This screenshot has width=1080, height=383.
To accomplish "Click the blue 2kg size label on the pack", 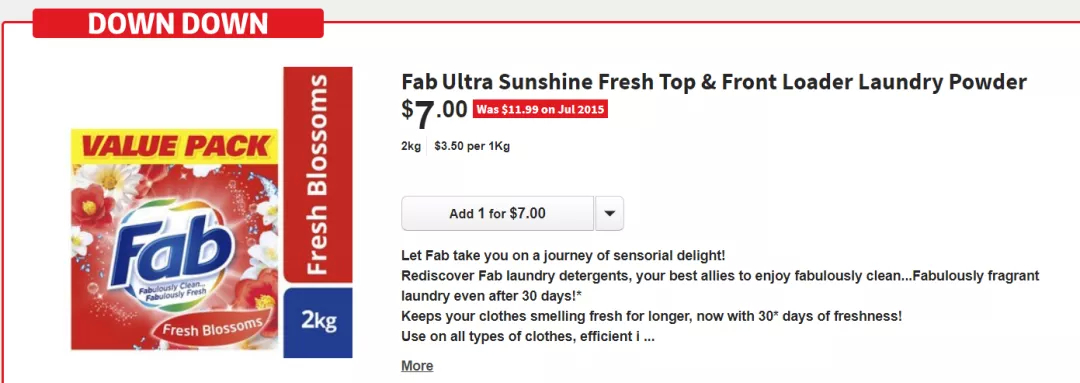I will pyautogui.click(x=318, y=322).
